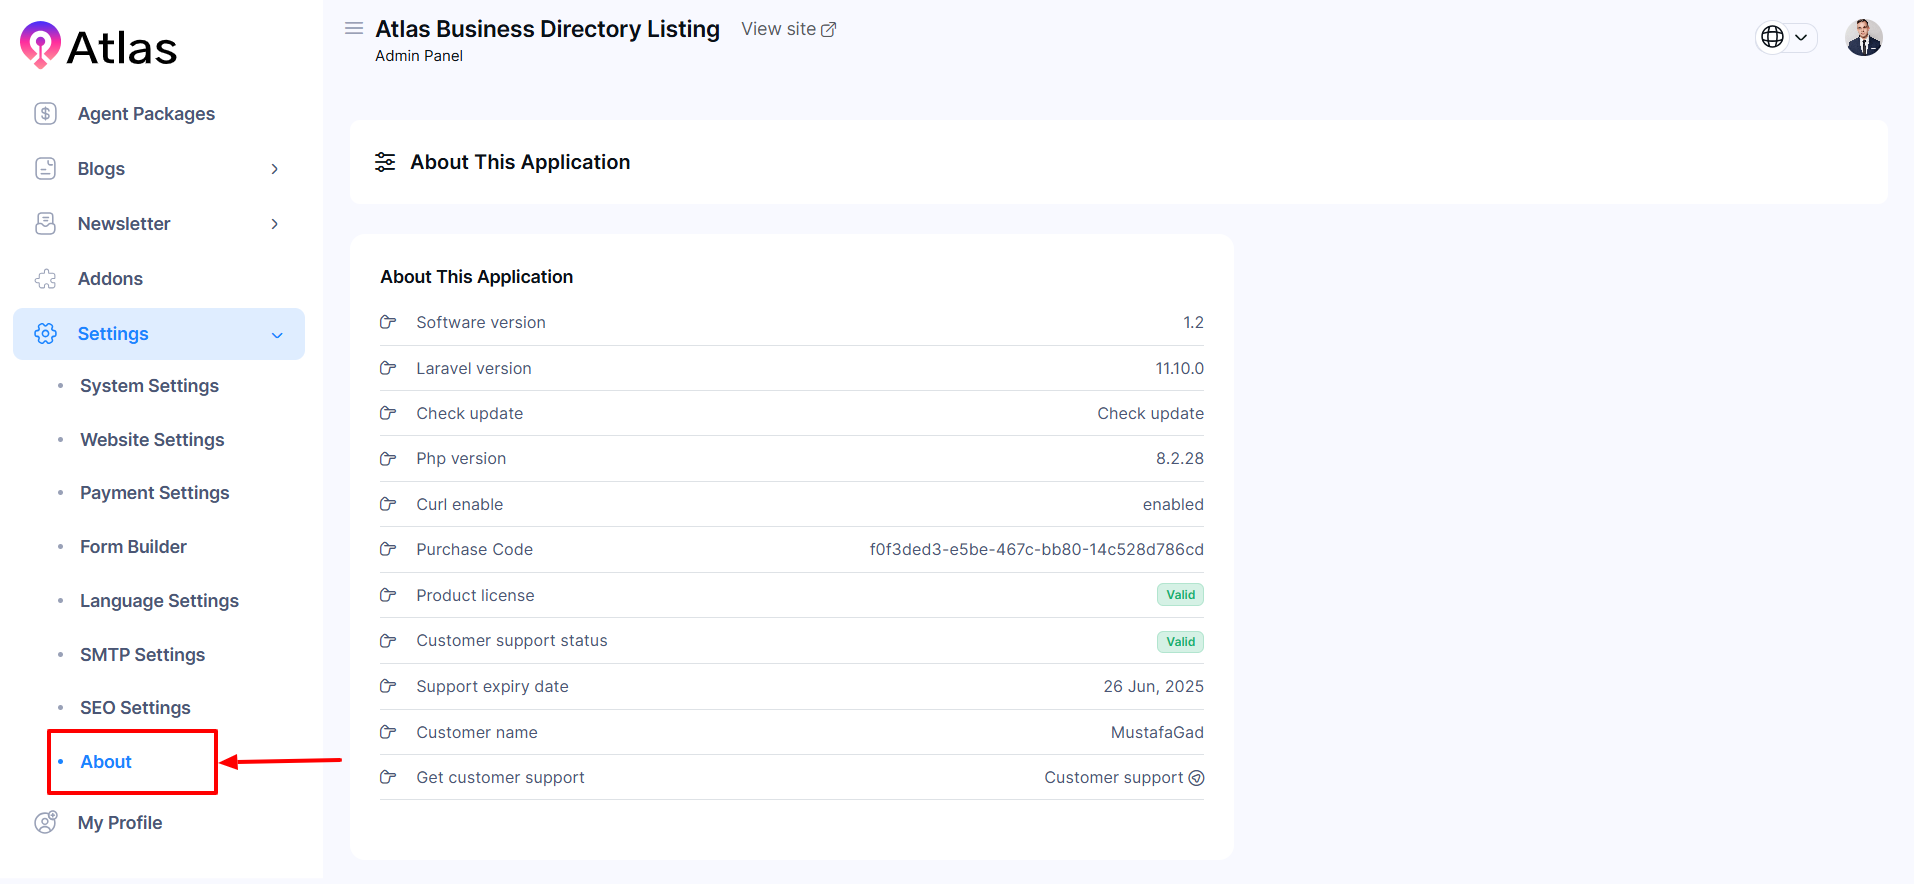Select SMTP Settings in sidebar

(x=142, y=655)
